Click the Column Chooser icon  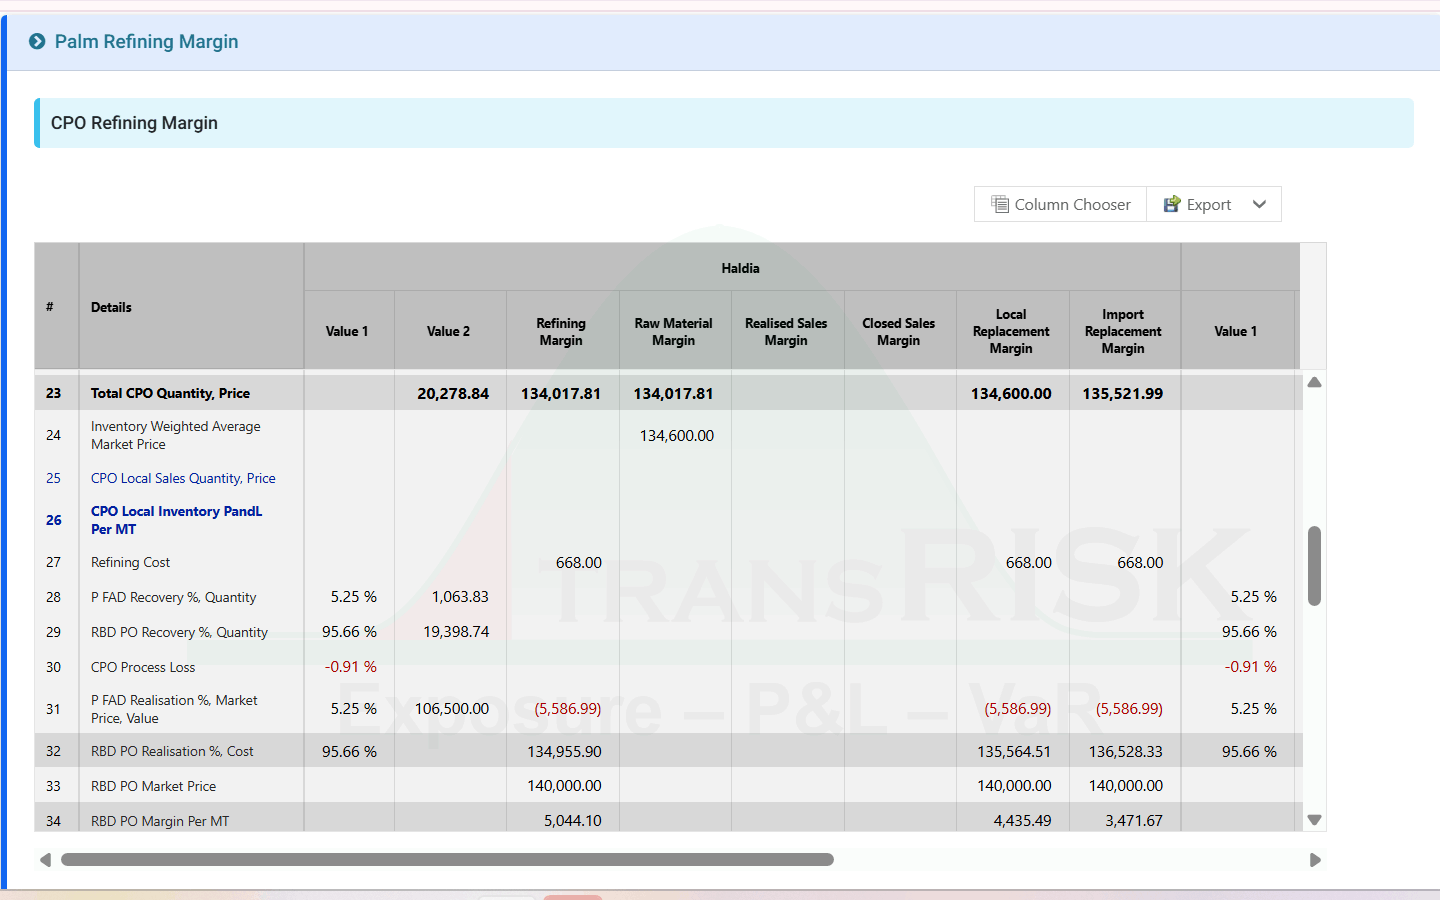click(x=999, y=204)
